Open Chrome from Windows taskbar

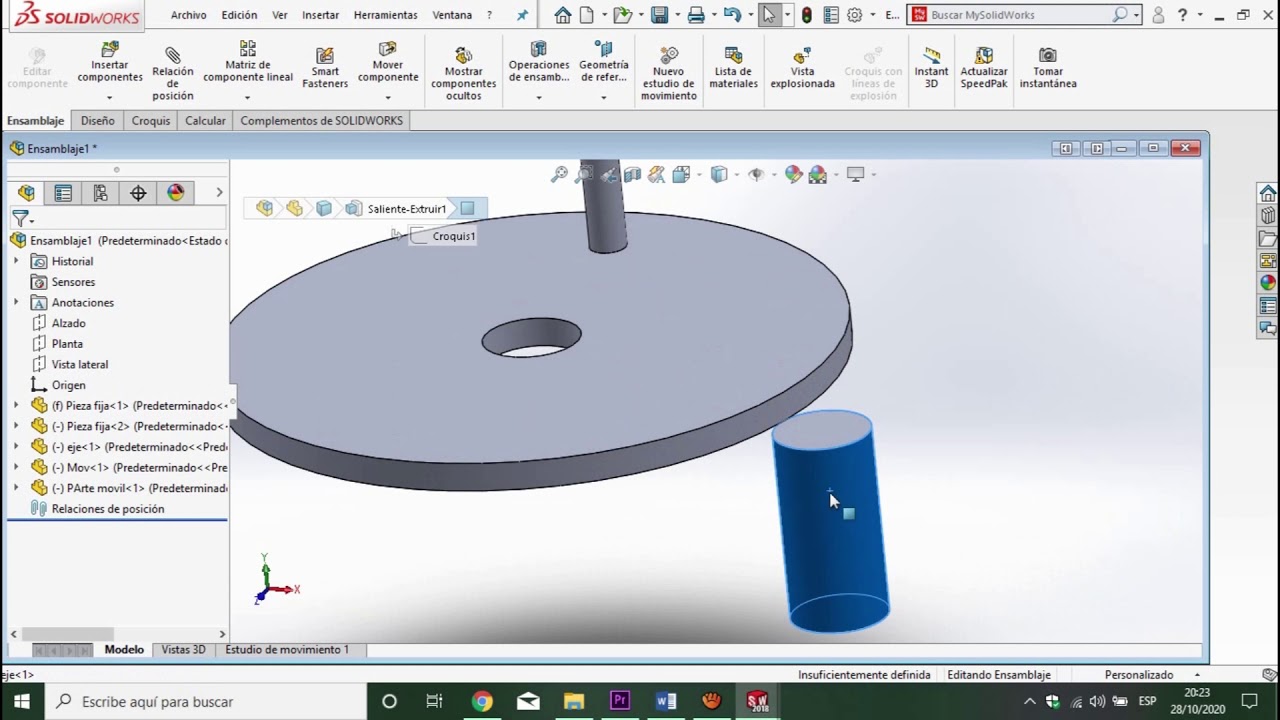(482, 701)
